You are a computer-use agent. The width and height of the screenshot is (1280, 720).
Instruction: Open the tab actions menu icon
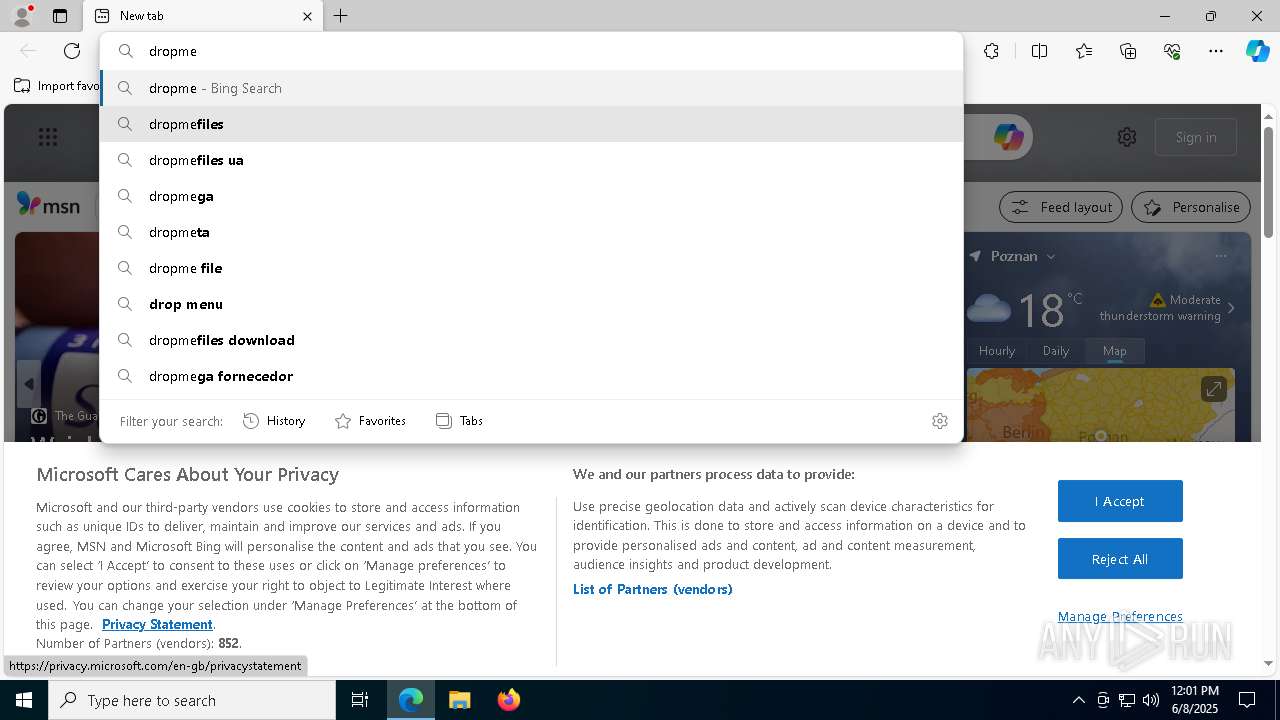coord(60,16)
